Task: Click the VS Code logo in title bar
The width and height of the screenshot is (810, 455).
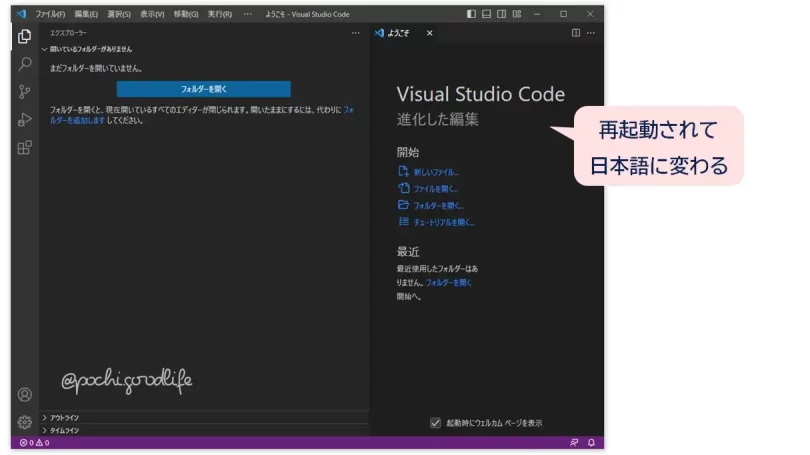Action: click(21, 14)
